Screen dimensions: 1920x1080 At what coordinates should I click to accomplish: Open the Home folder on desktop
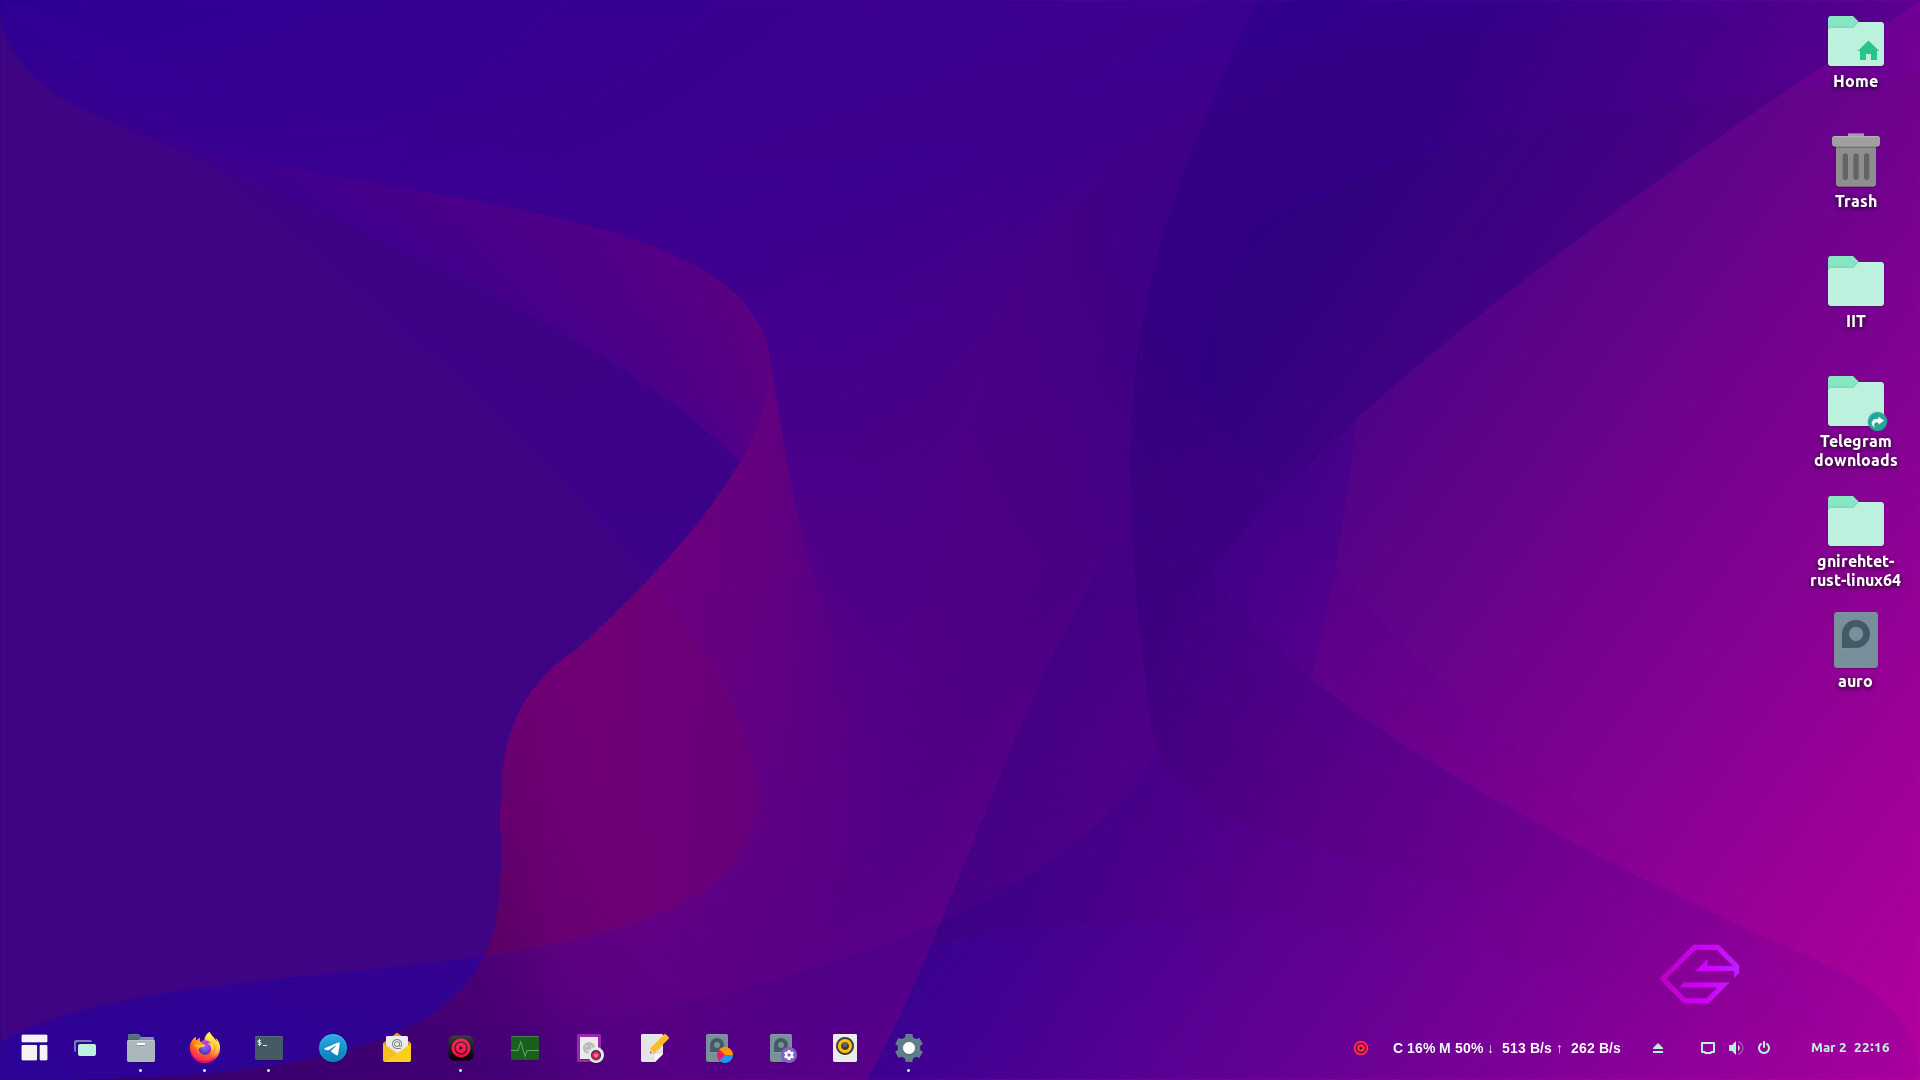pyautogui.click(x=1856, y=53)
